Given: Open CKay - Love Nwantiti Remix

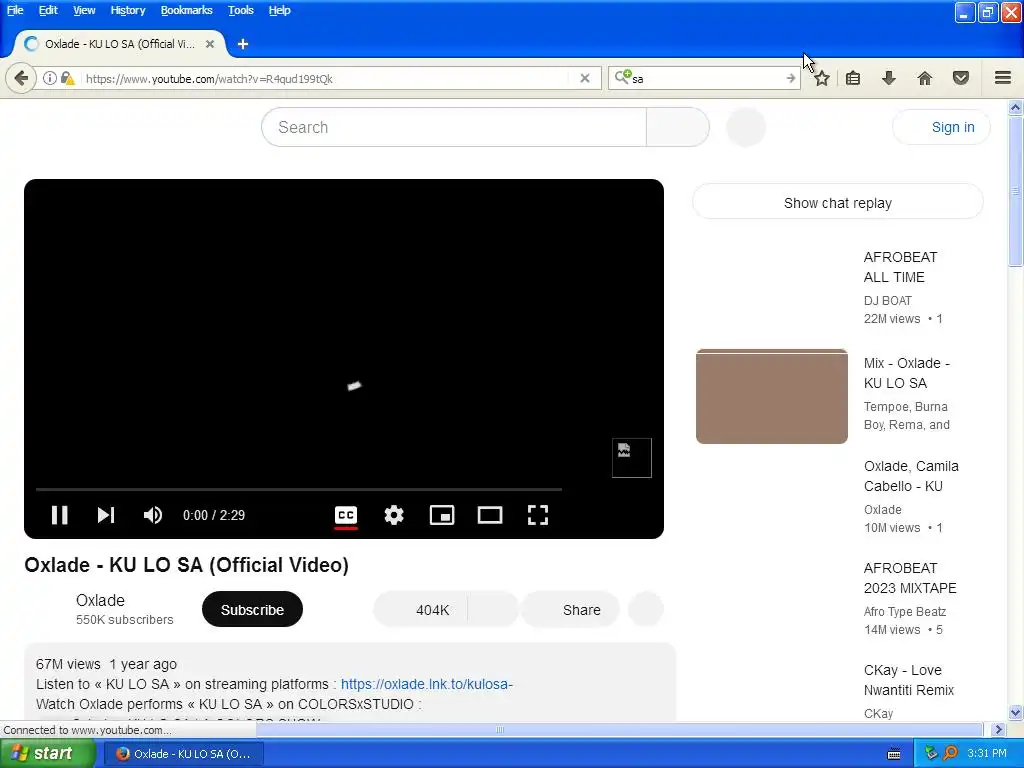Looking at the screenshot, I should pos(908,680).
